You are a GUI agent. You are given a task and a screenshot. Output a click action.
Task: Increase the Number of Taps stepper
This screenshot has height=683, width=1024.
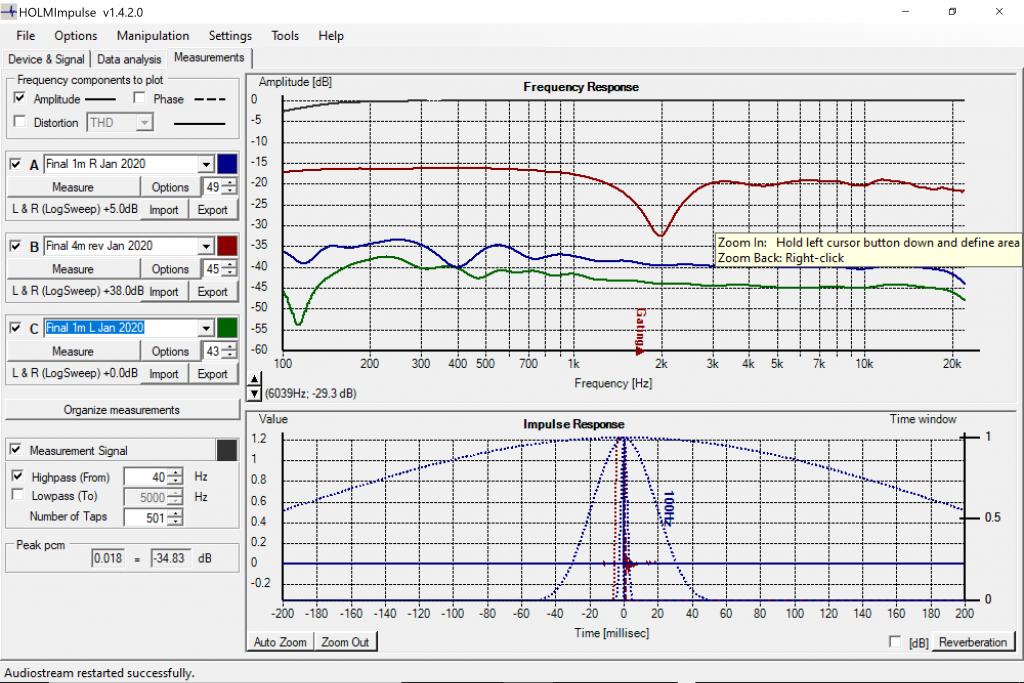[x=176, y=513]
